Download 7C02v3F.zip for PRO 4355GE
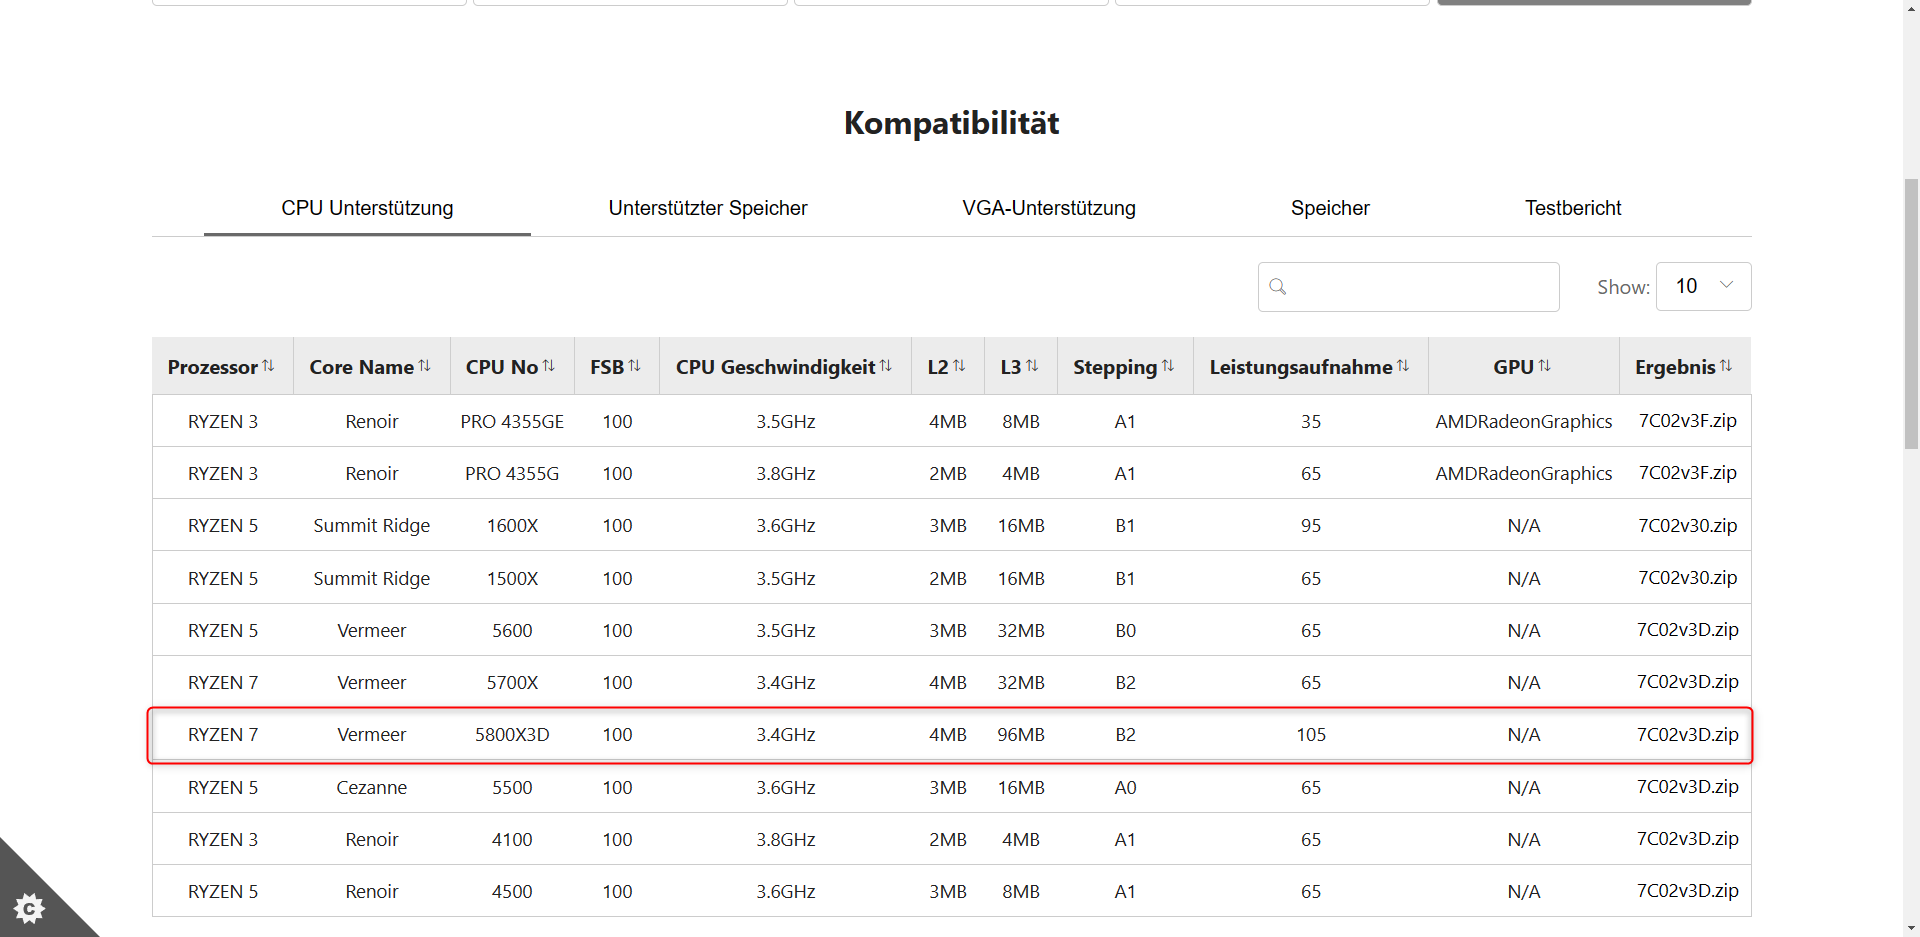Screen dimensions: 1920x937 [1687, 421]
